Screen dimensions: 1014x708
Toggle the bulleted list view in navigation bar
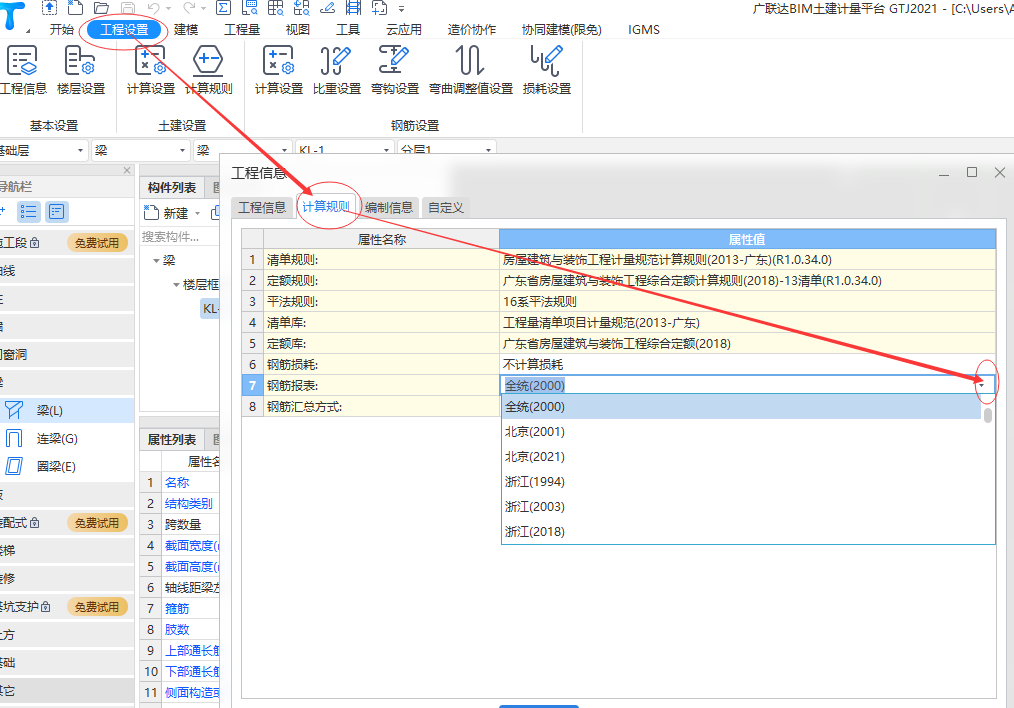click(x=28, y=211)
